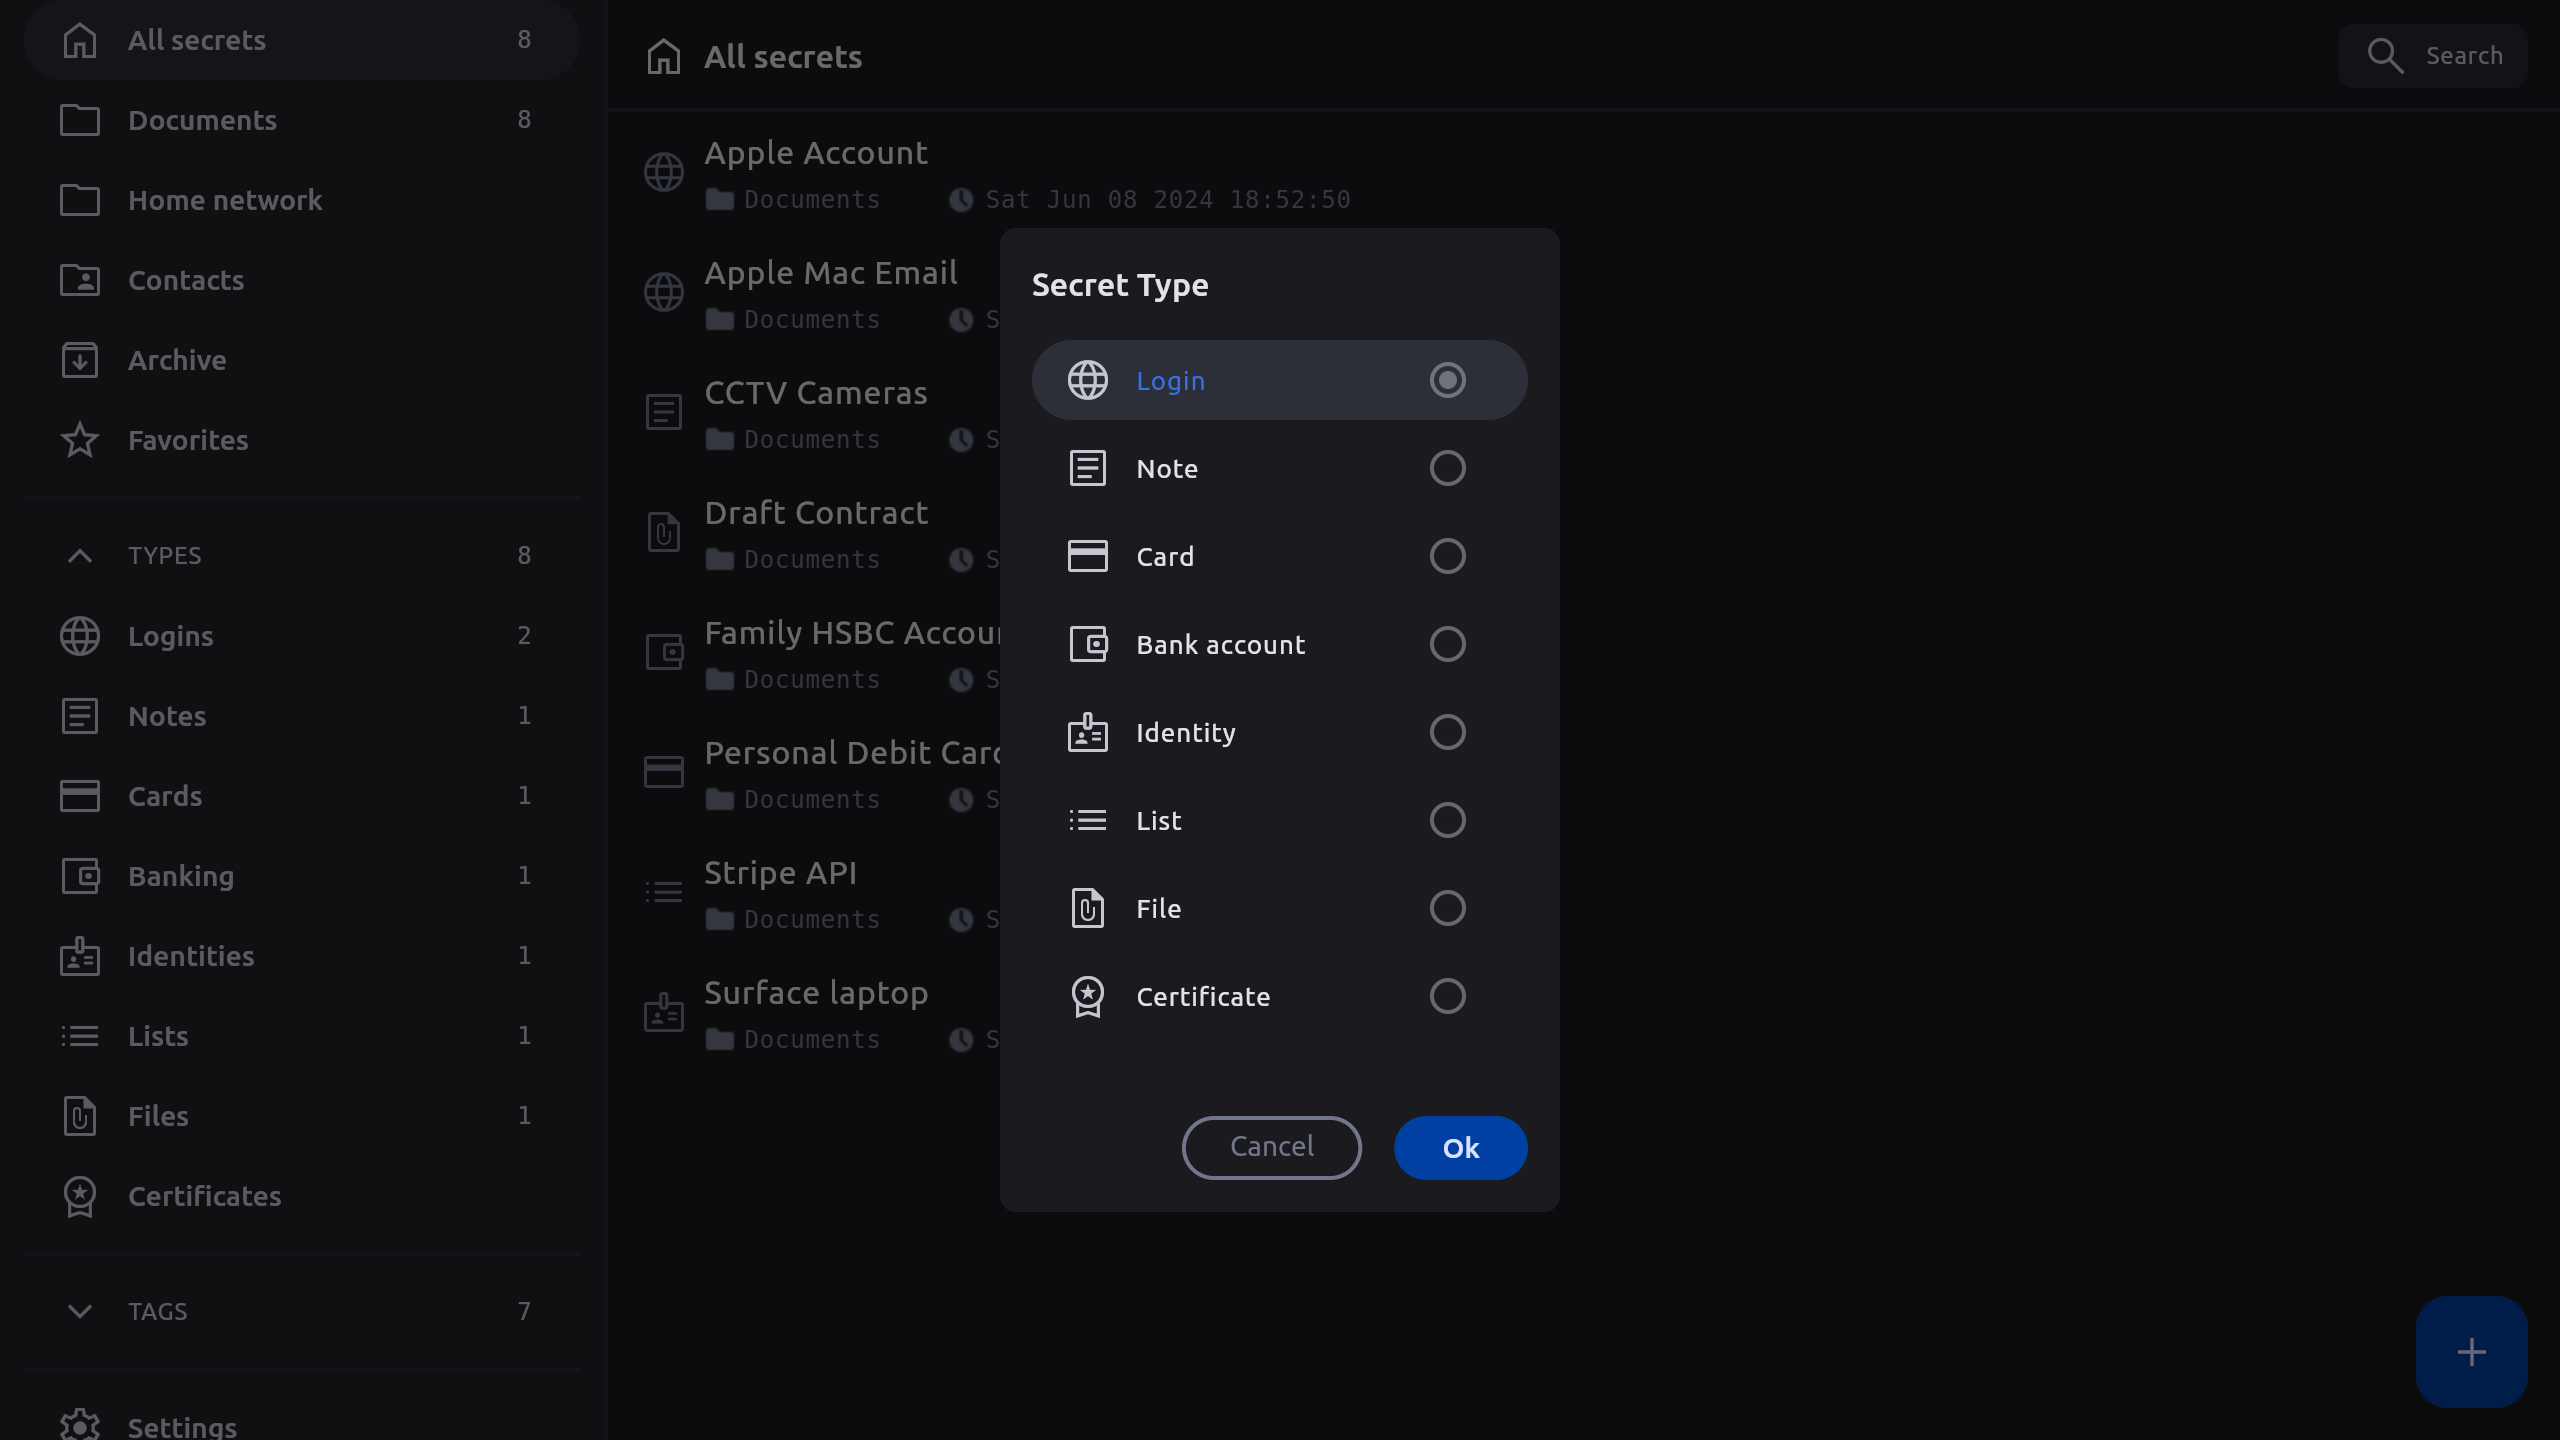This screenshot has height=1440, width=2560.
Task: Open the Favorites sidebar item
Action: [188, 440]
